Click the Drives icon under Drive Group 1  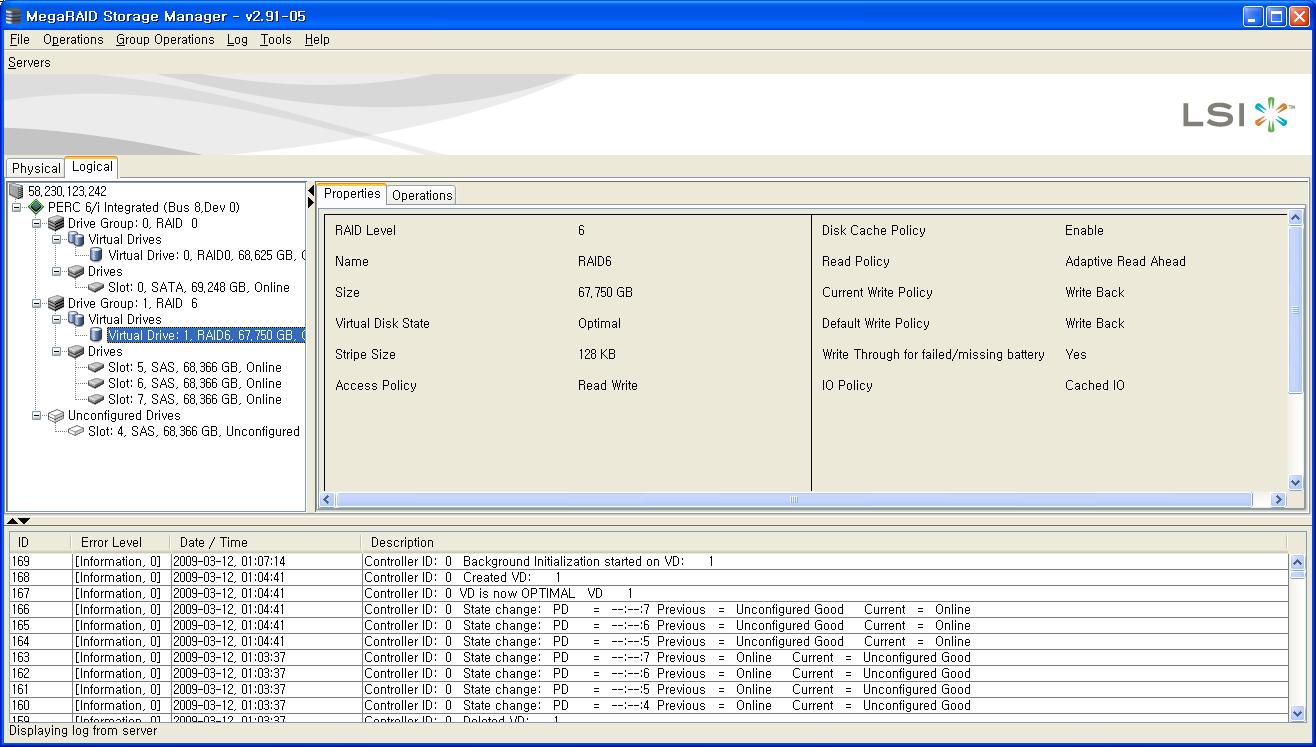[x=76, y=351]
